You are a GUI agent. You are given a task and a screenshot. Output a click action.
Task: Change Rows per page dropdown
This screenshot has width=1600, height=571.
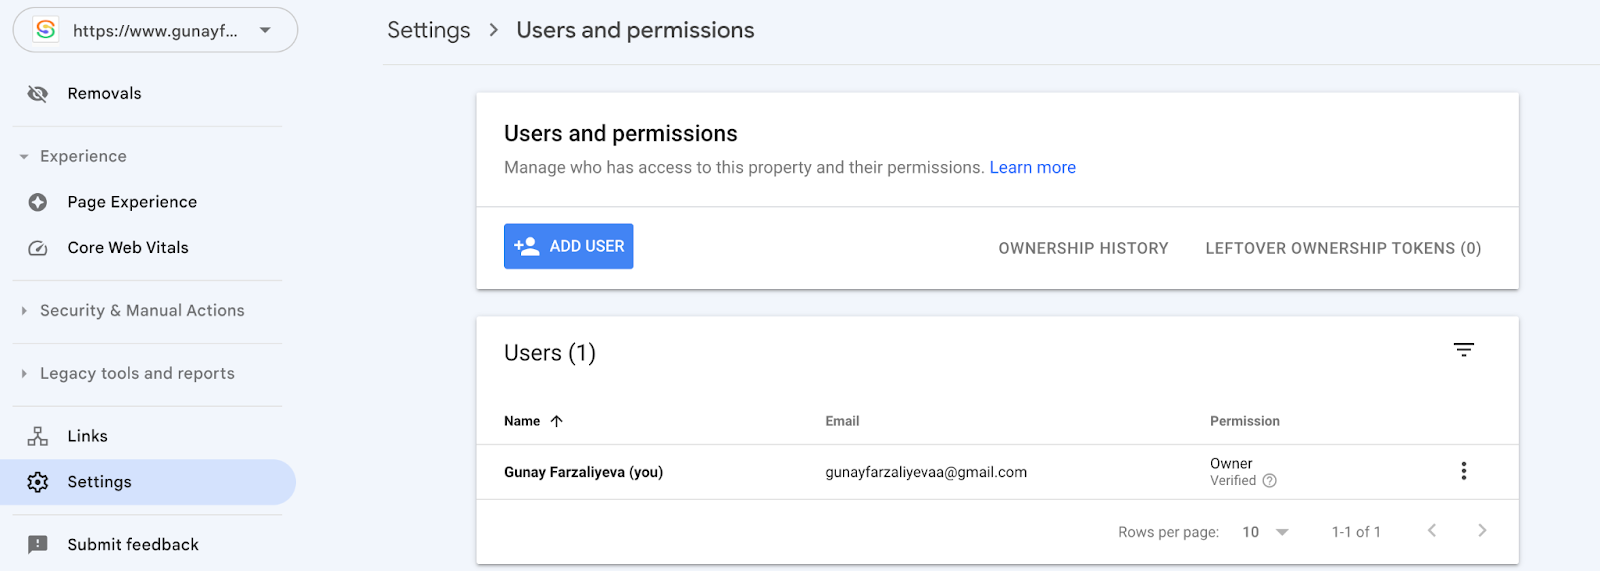[x=1265, y=532]
